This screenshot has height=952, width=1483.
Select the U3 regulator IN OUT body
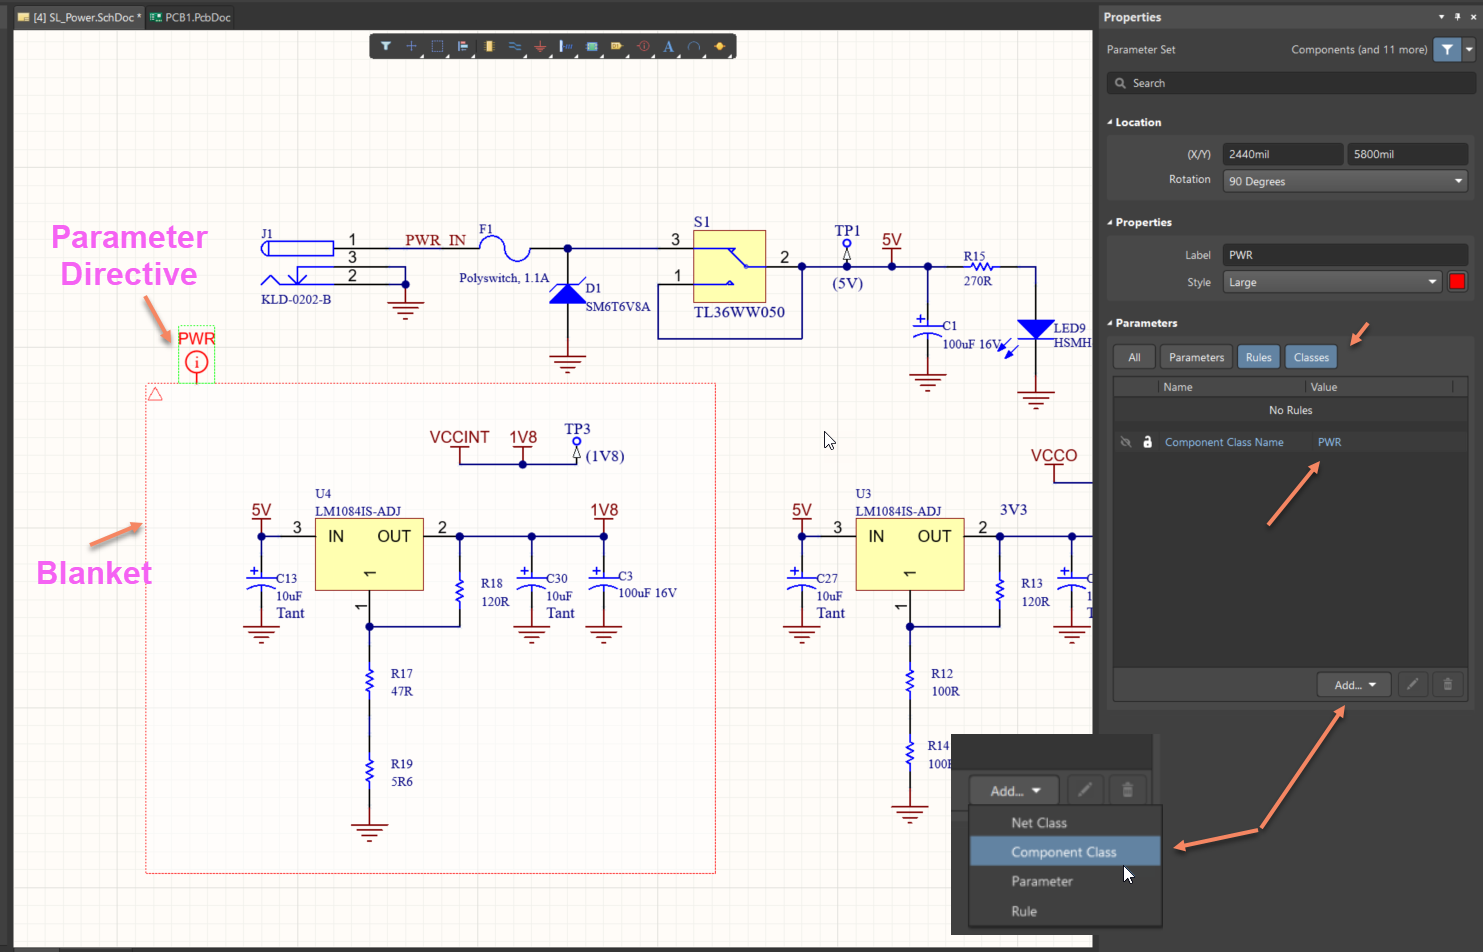tap(909, 554)
